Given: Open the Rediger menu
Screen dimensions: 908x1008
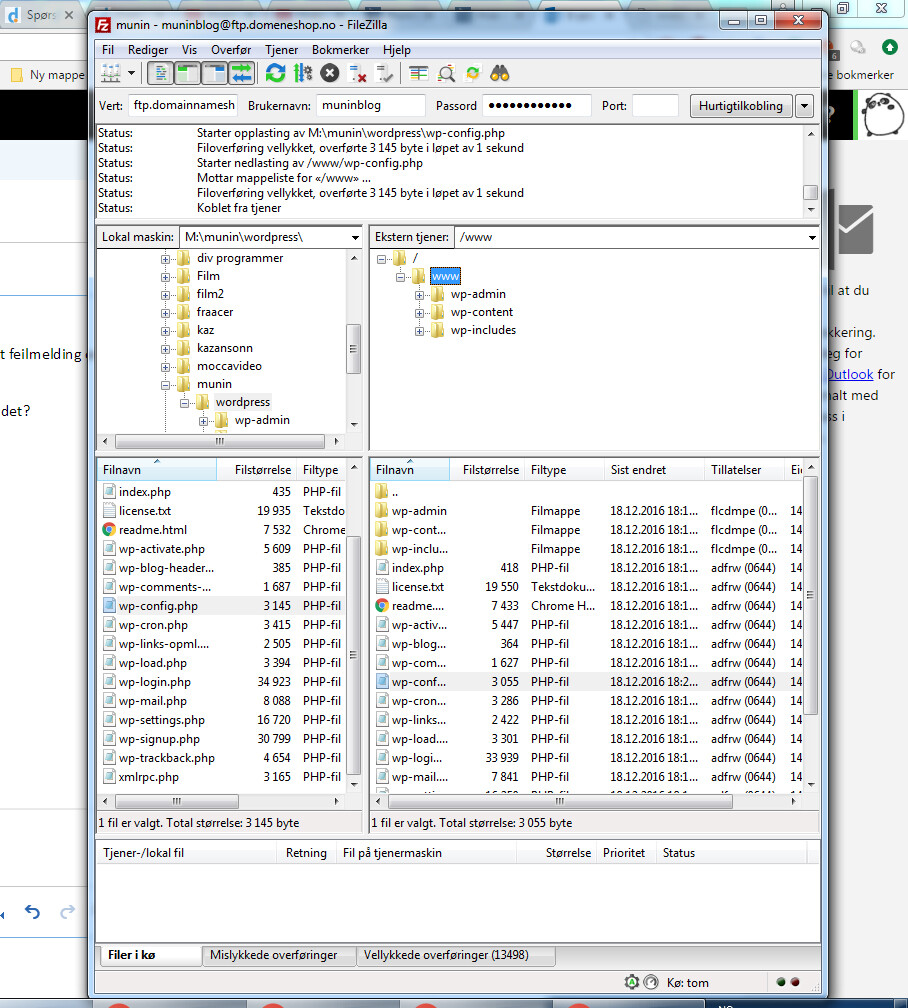Looking at the screenshot, I should coord(147,50).
